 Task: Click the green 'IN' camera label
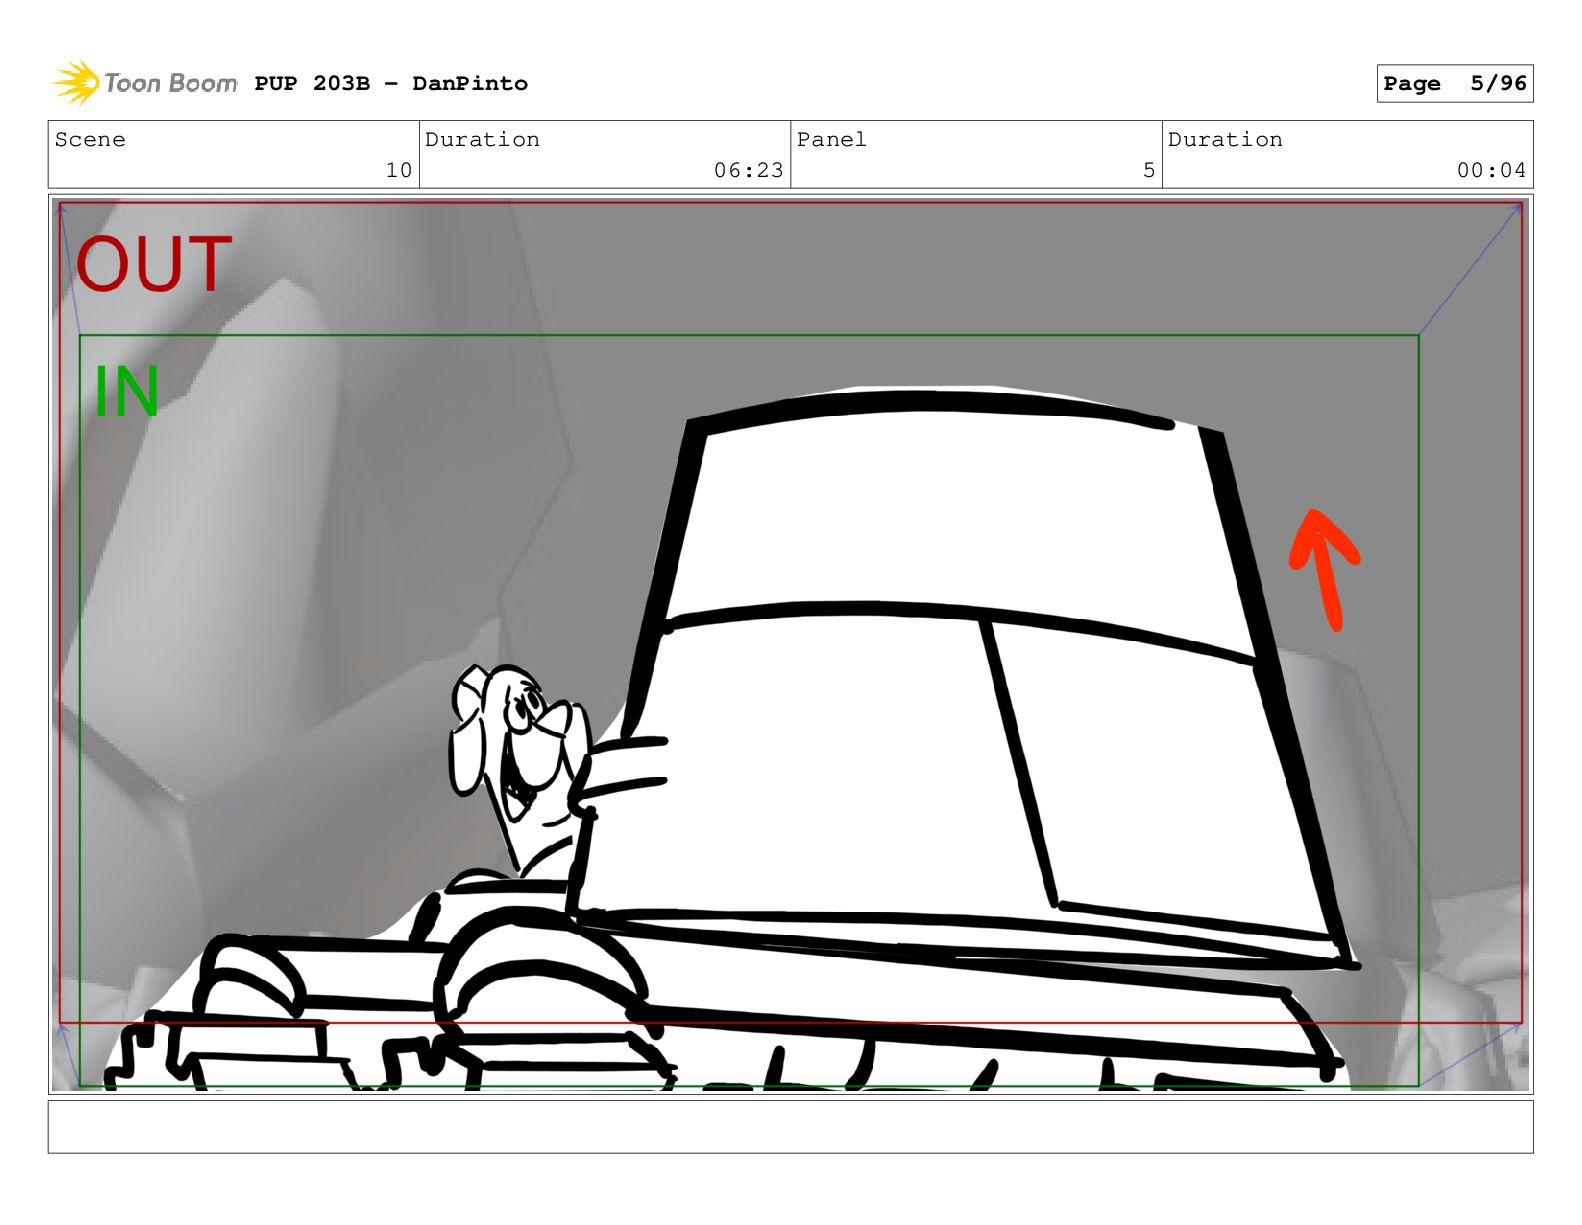pyautogui.click(x=126, y=392)
